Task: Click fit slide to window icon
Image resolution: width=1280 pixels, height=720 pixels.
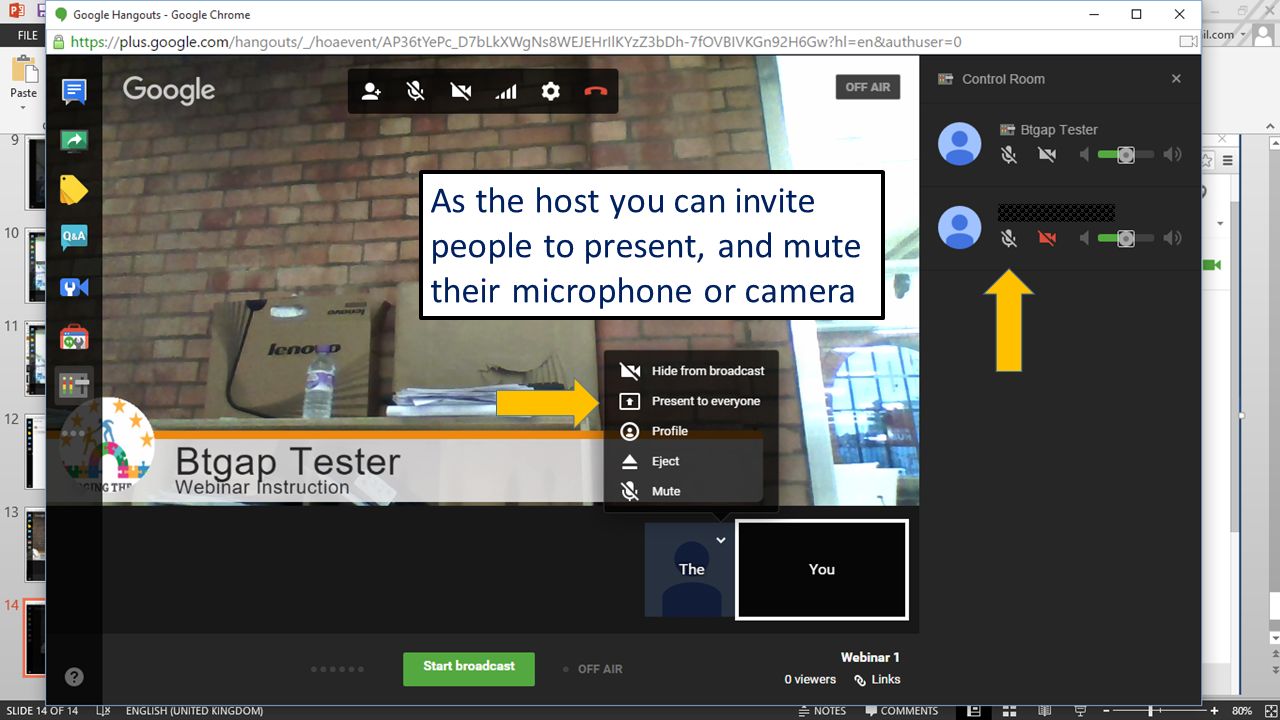Action: 1270,711
